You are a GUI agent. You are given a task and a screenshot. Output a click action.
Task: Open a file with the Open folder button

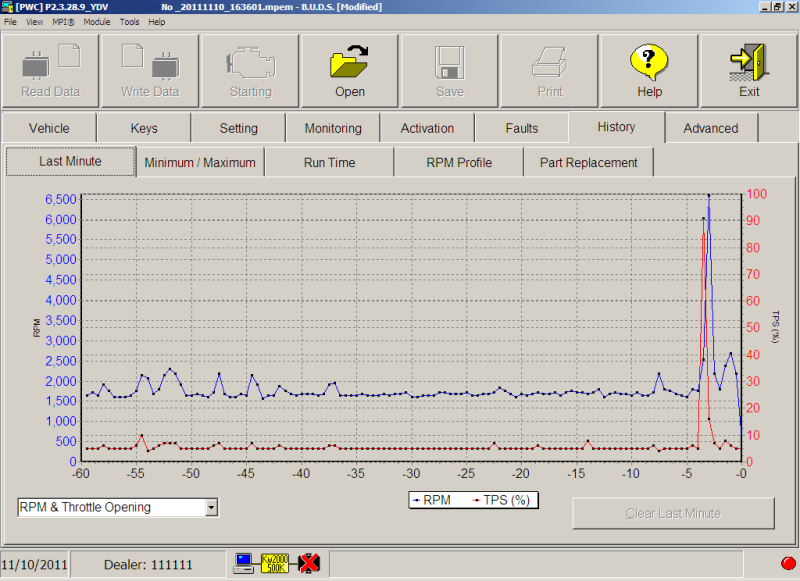[350, 71]
